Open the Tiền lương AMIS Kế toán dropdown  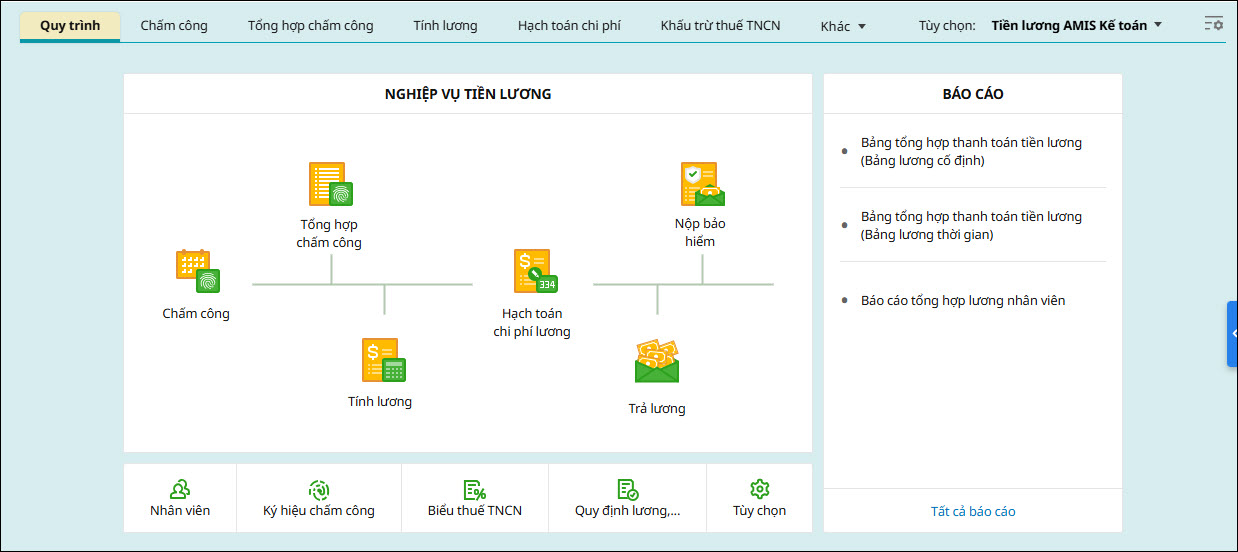tap(1076, 25)
